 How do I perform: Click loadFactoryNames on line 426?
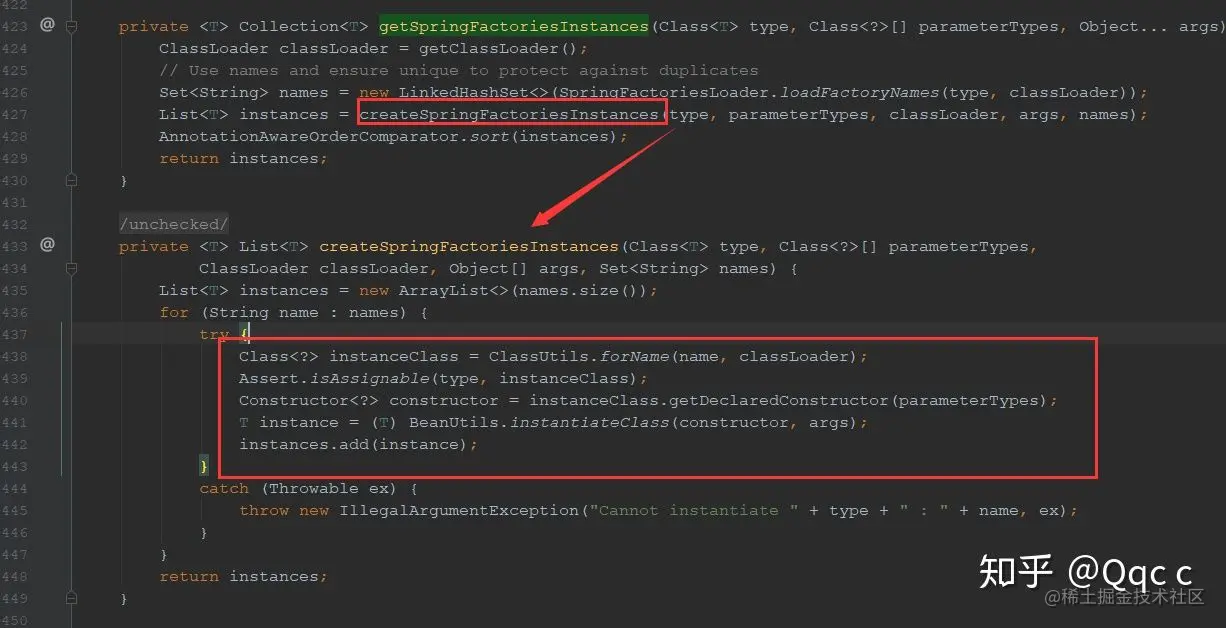click(x=859, y=92)
